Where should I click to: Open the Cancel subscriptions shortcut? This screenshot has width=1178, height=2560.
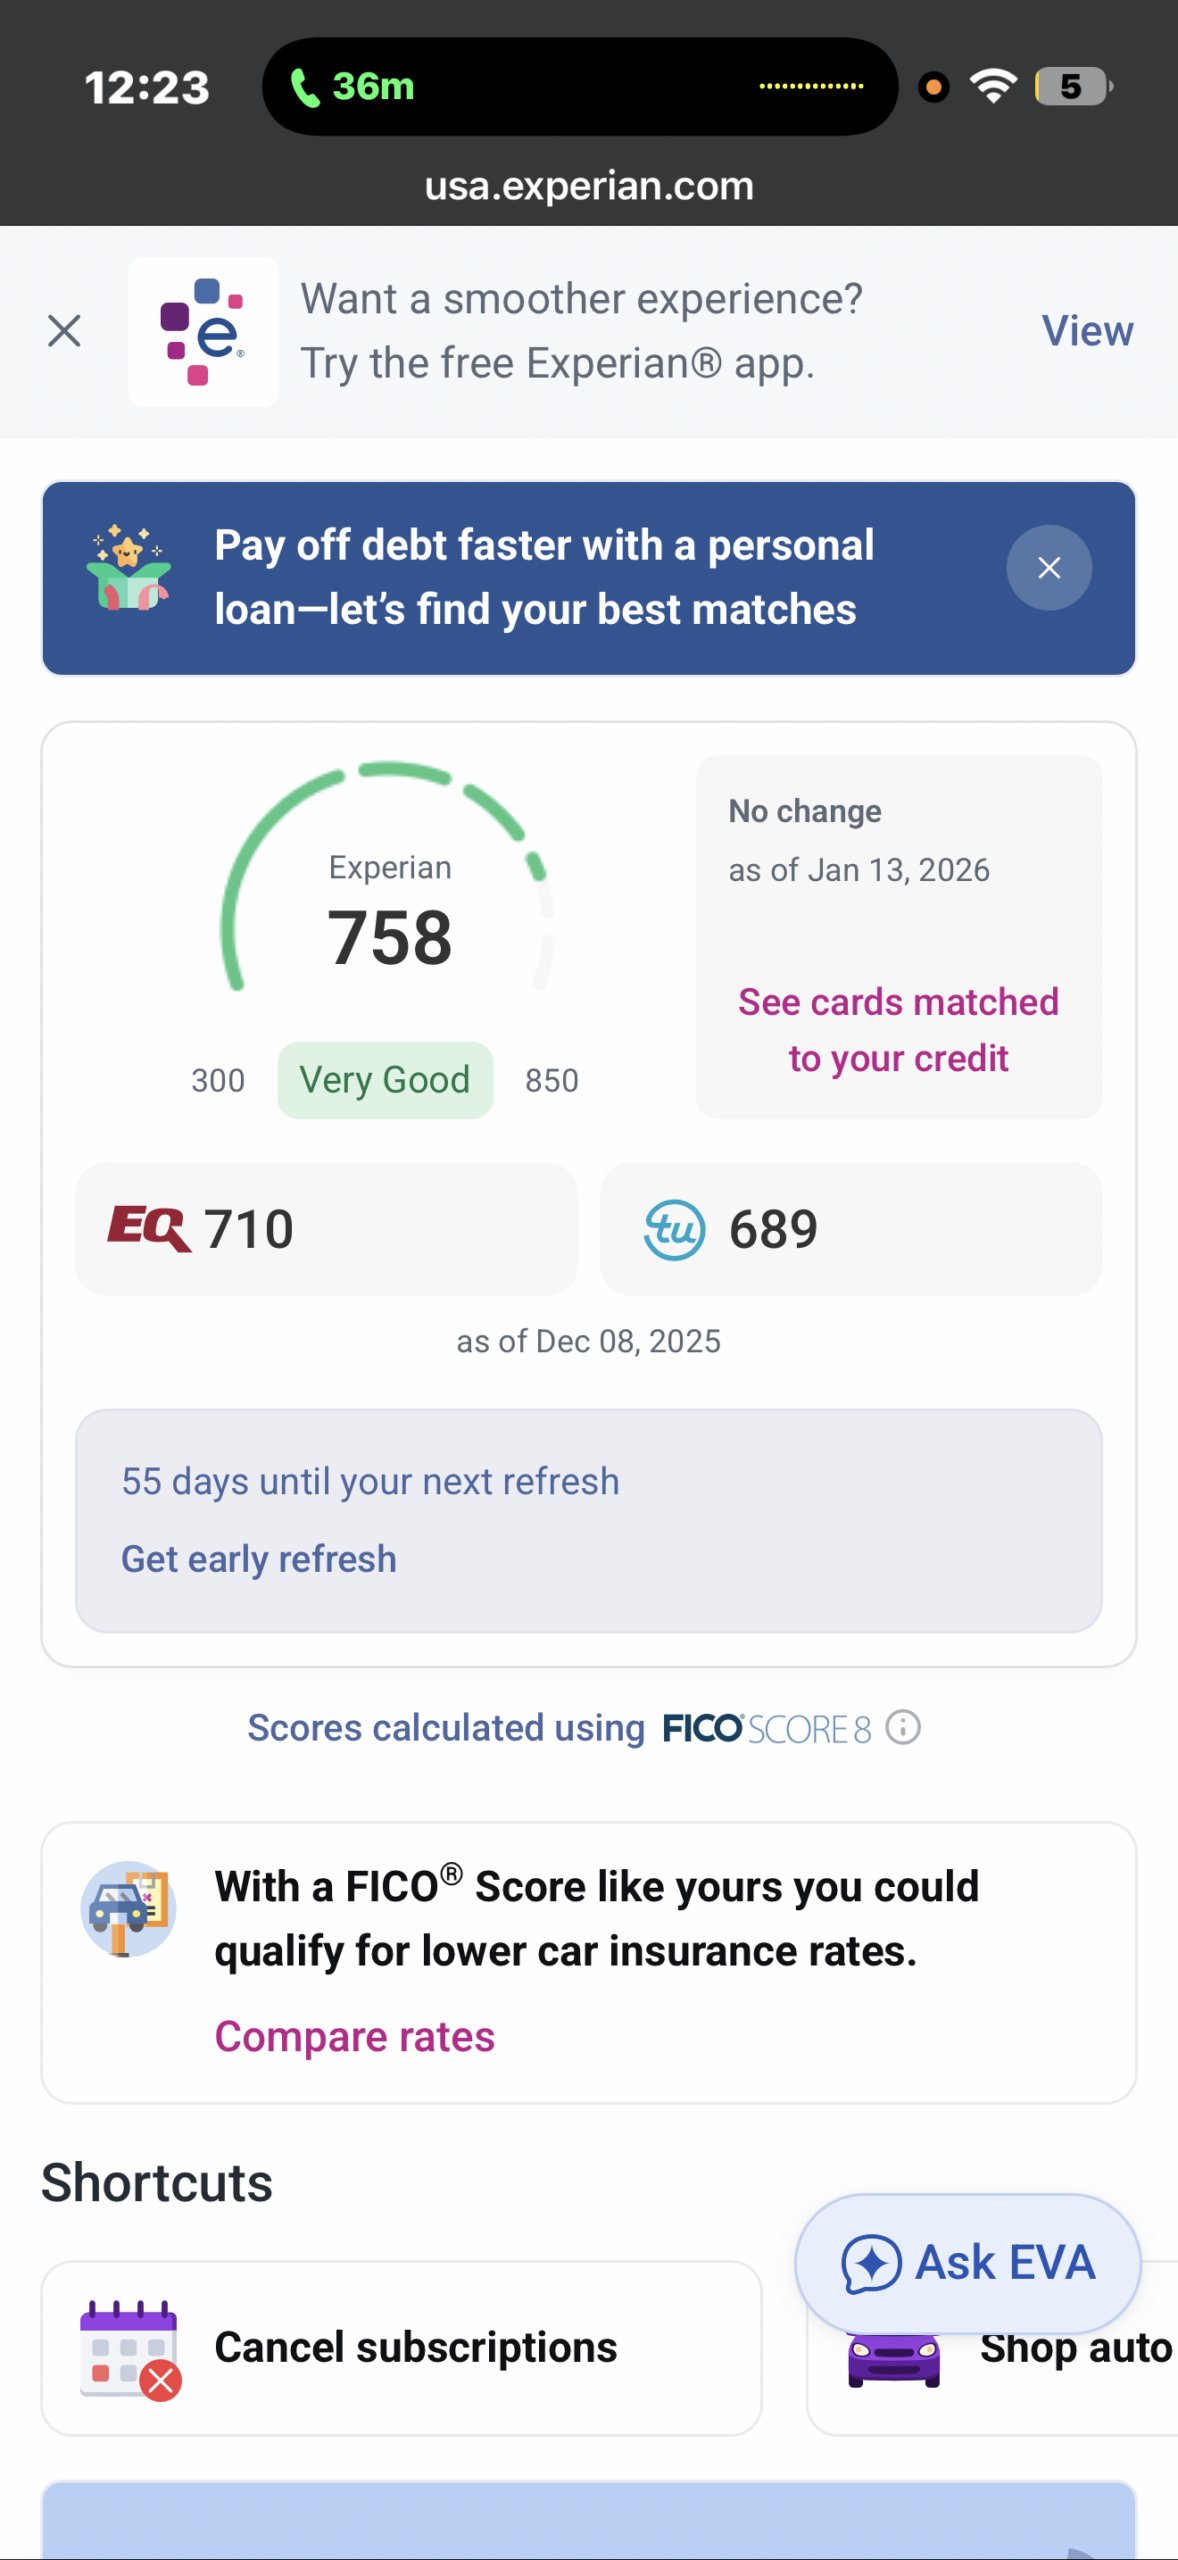401,2348
